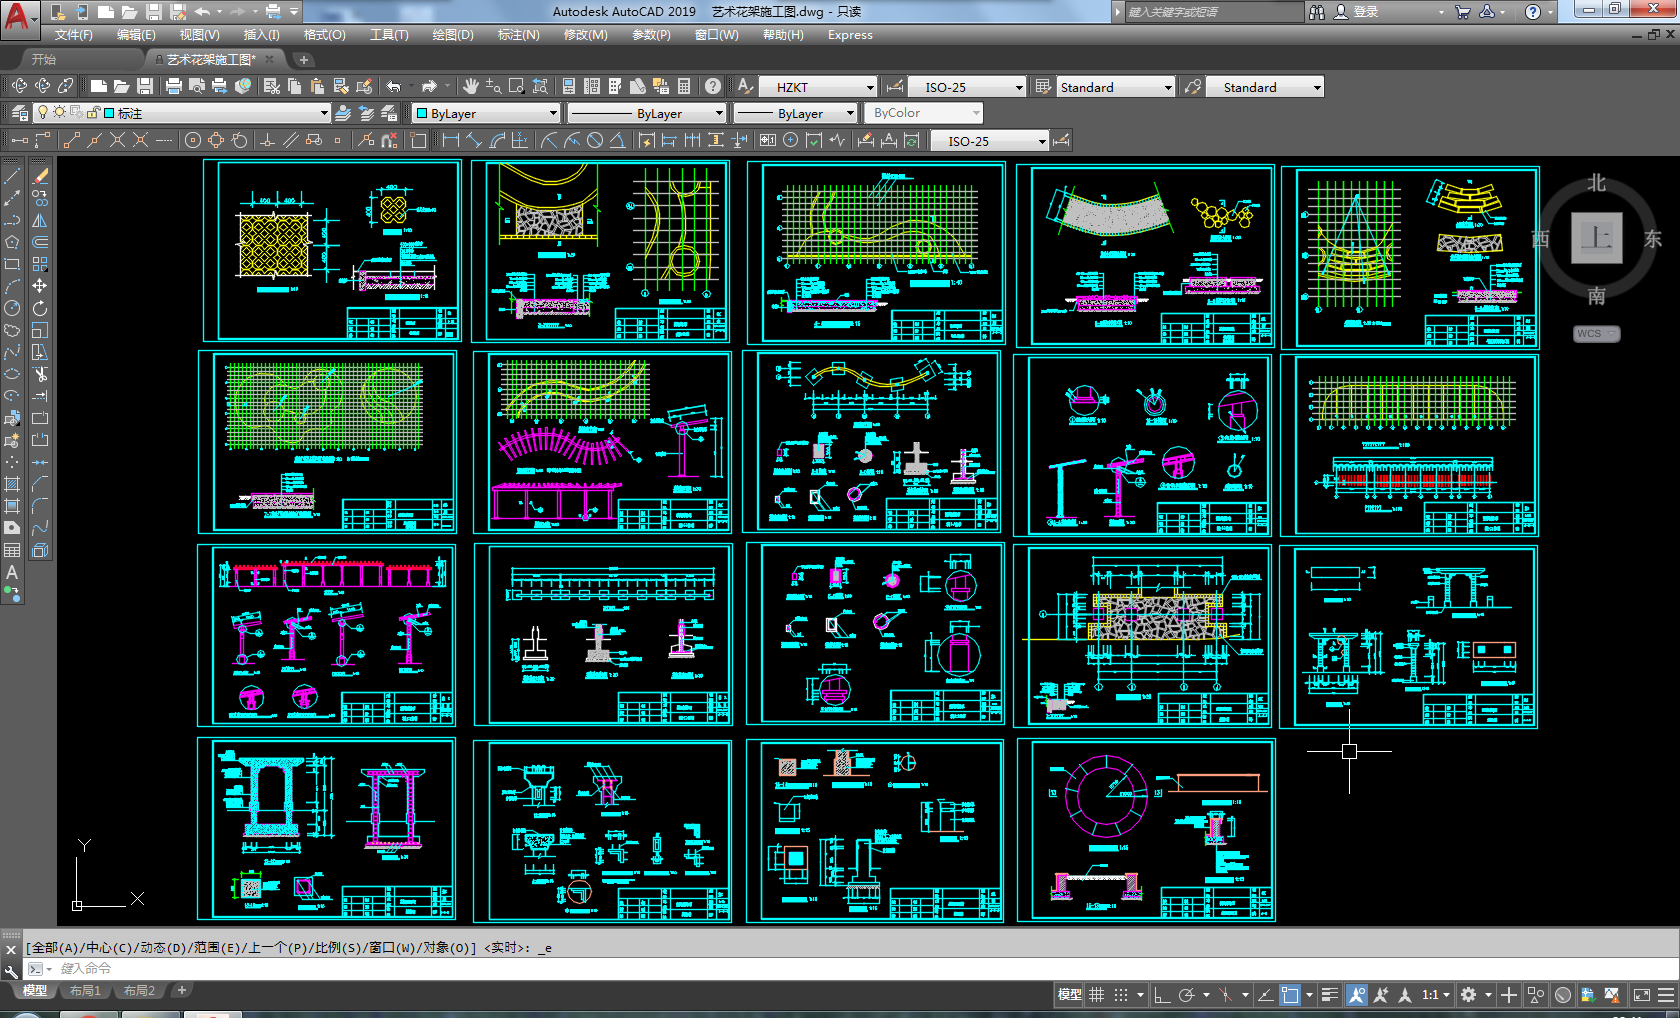Click the 模型 model space button
This screenshot has width=1680, height=1018.
click(1069, 995)
